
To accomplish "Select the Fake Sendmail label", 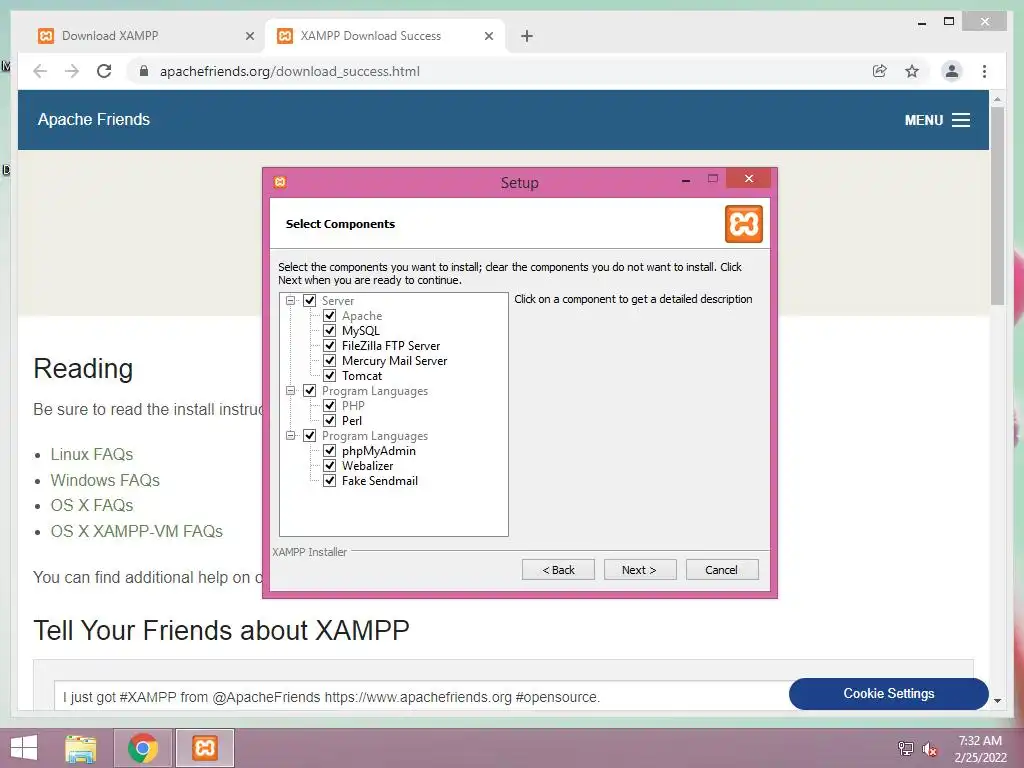I will 379,481.
